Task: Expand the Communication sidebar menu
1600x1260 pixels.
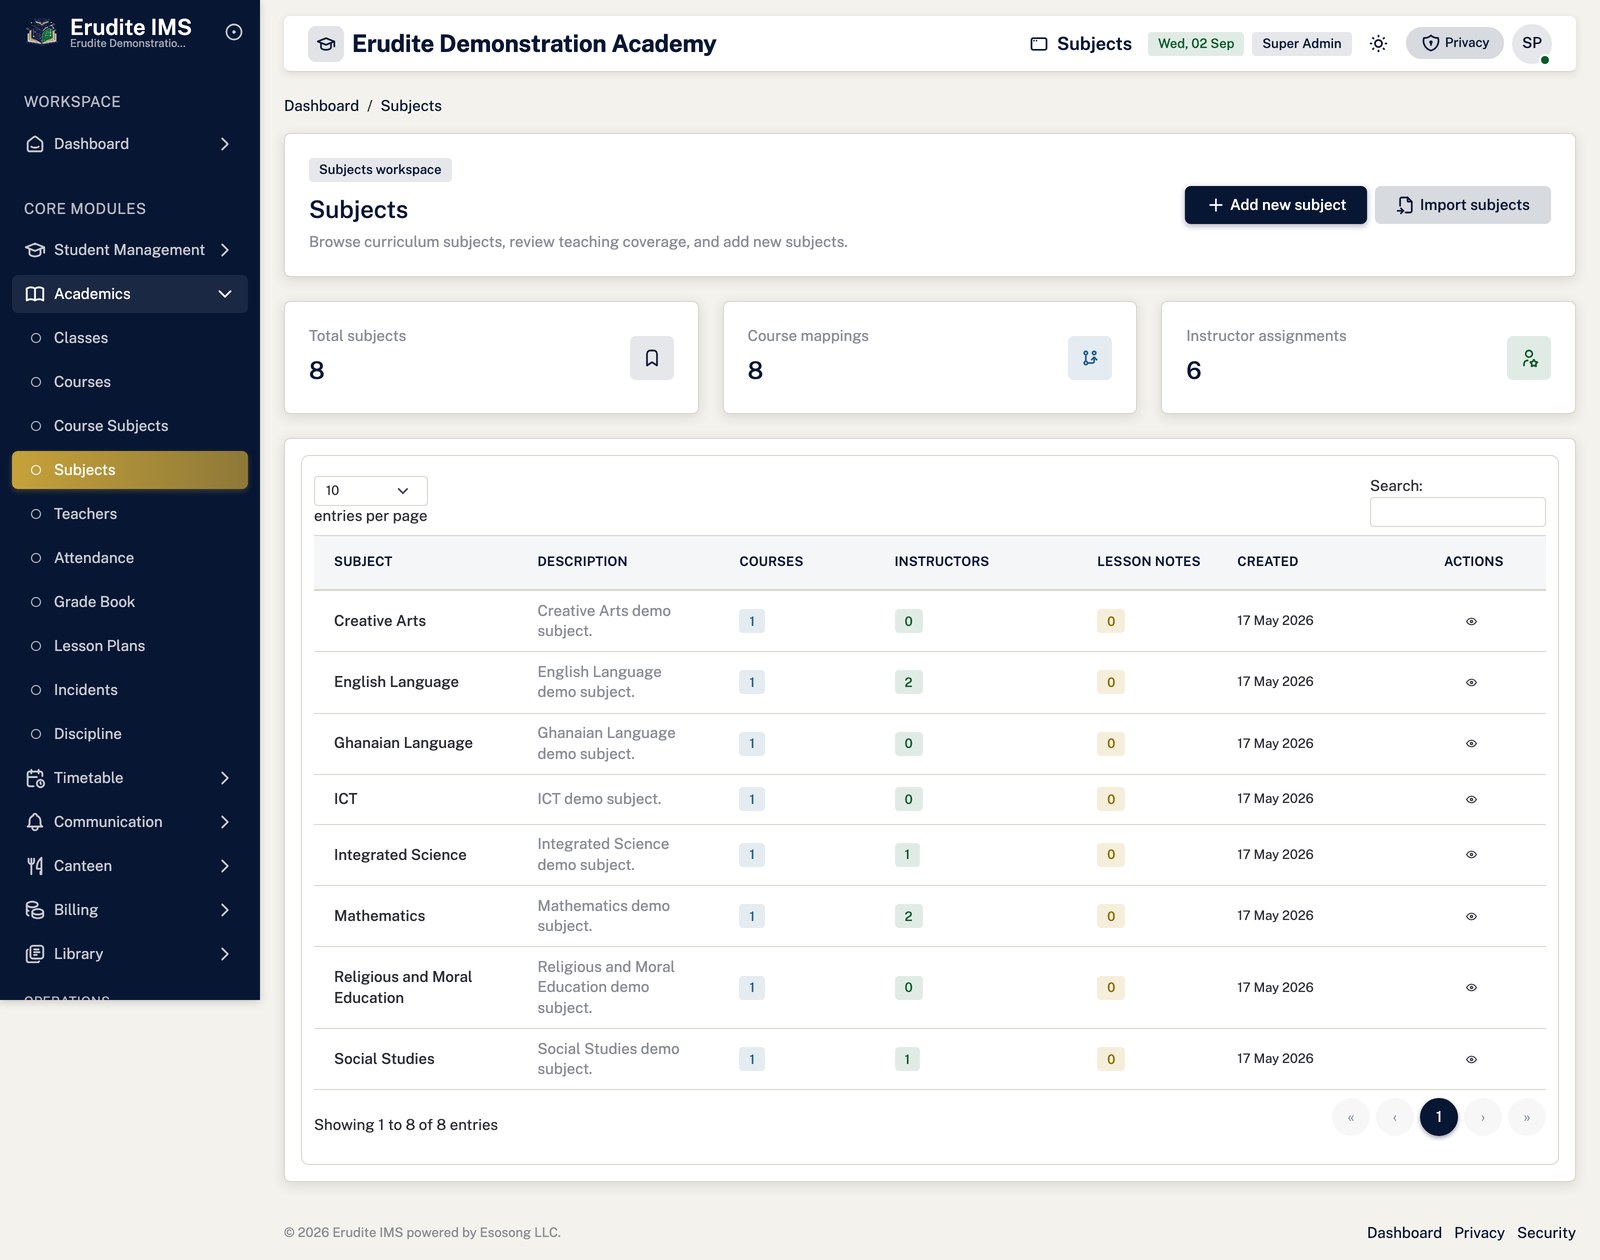Action: (130, 822)
